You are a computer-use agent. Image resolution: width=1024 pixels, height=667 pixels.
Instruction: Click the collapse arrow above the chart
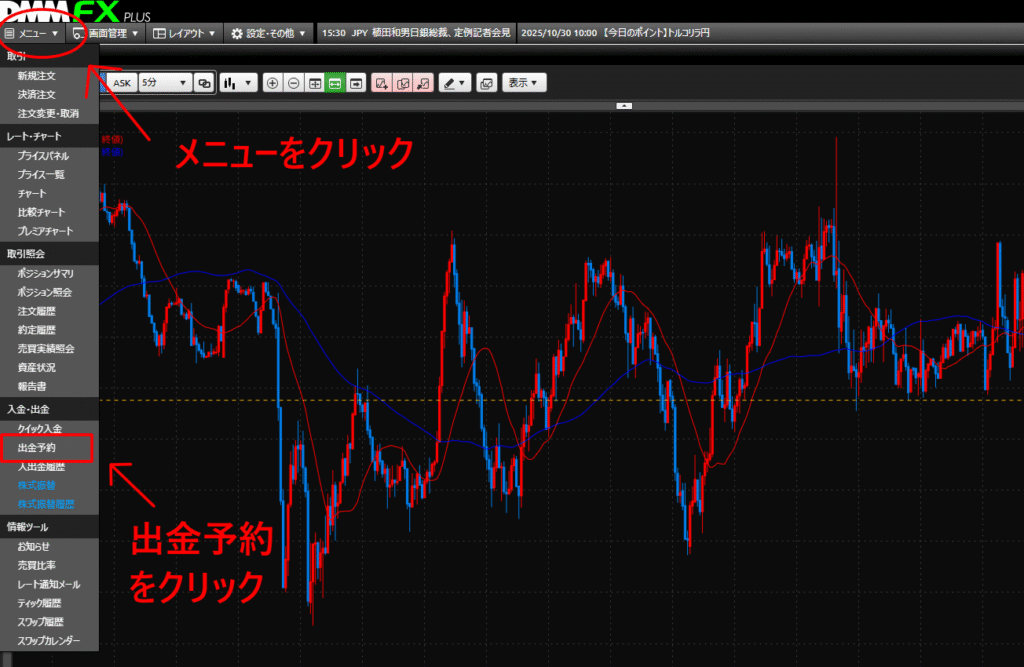[624, 105]
